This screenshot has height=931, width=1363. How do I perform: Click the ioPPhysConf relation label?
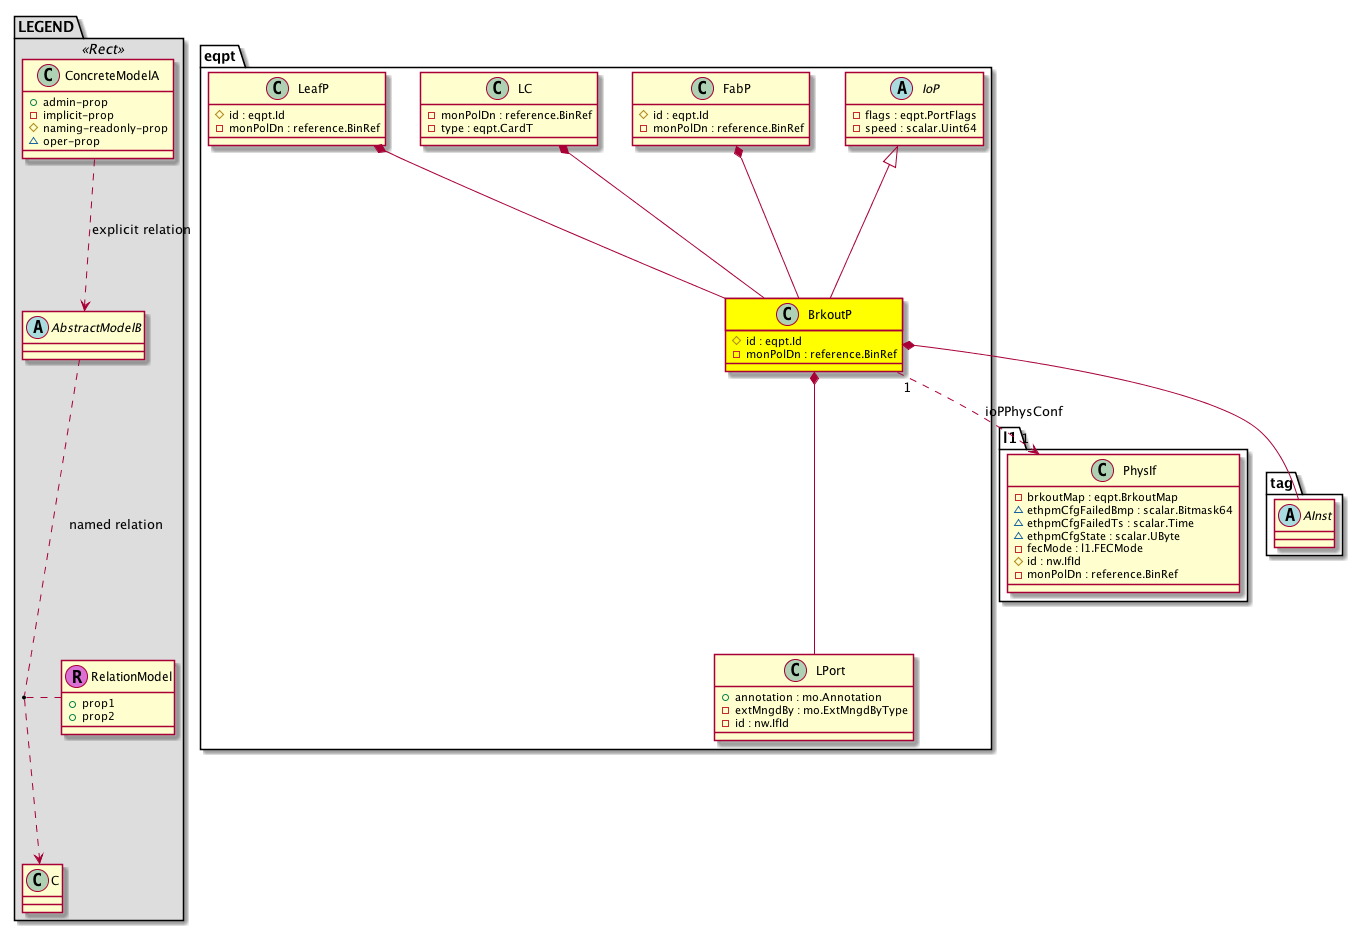(1024, 412)
